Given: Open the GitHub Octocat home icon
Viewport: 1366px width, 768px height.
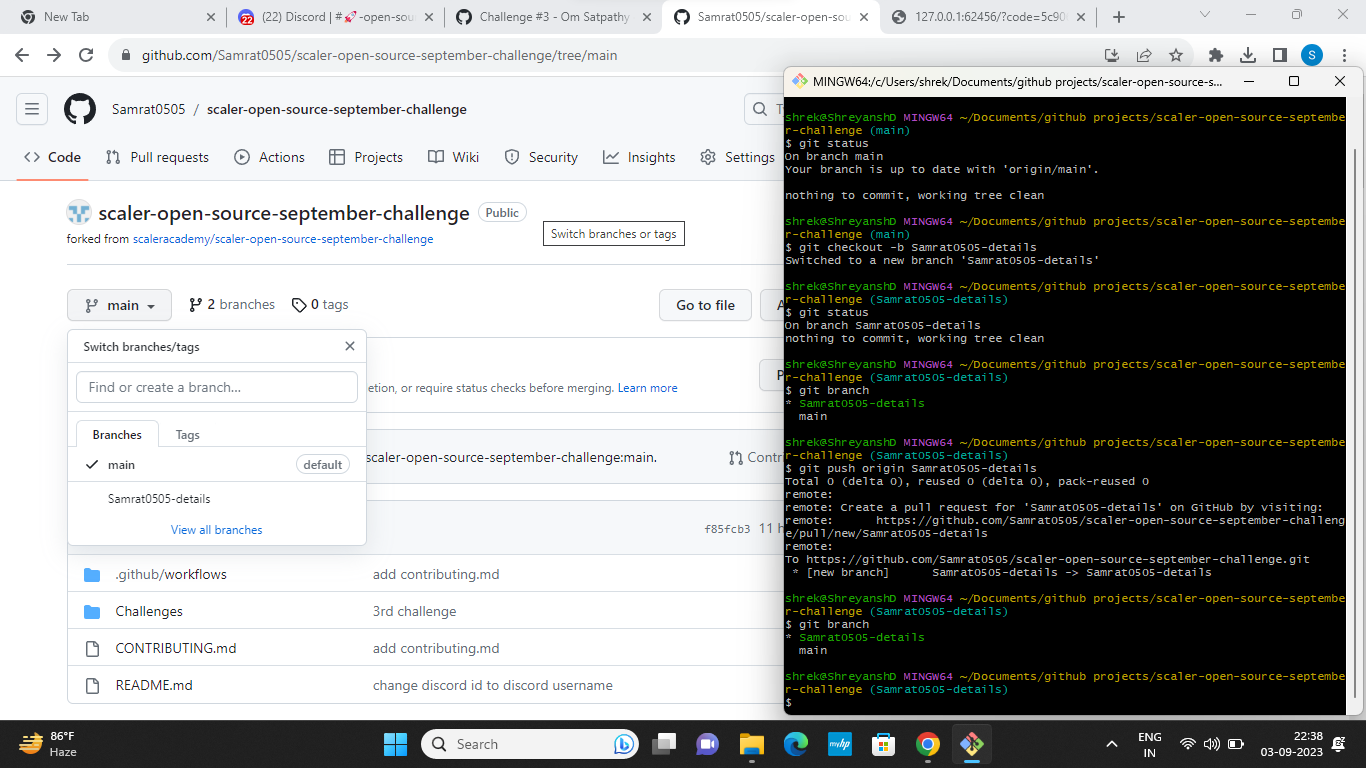Looking at the screenshot, I should [80, 109].
